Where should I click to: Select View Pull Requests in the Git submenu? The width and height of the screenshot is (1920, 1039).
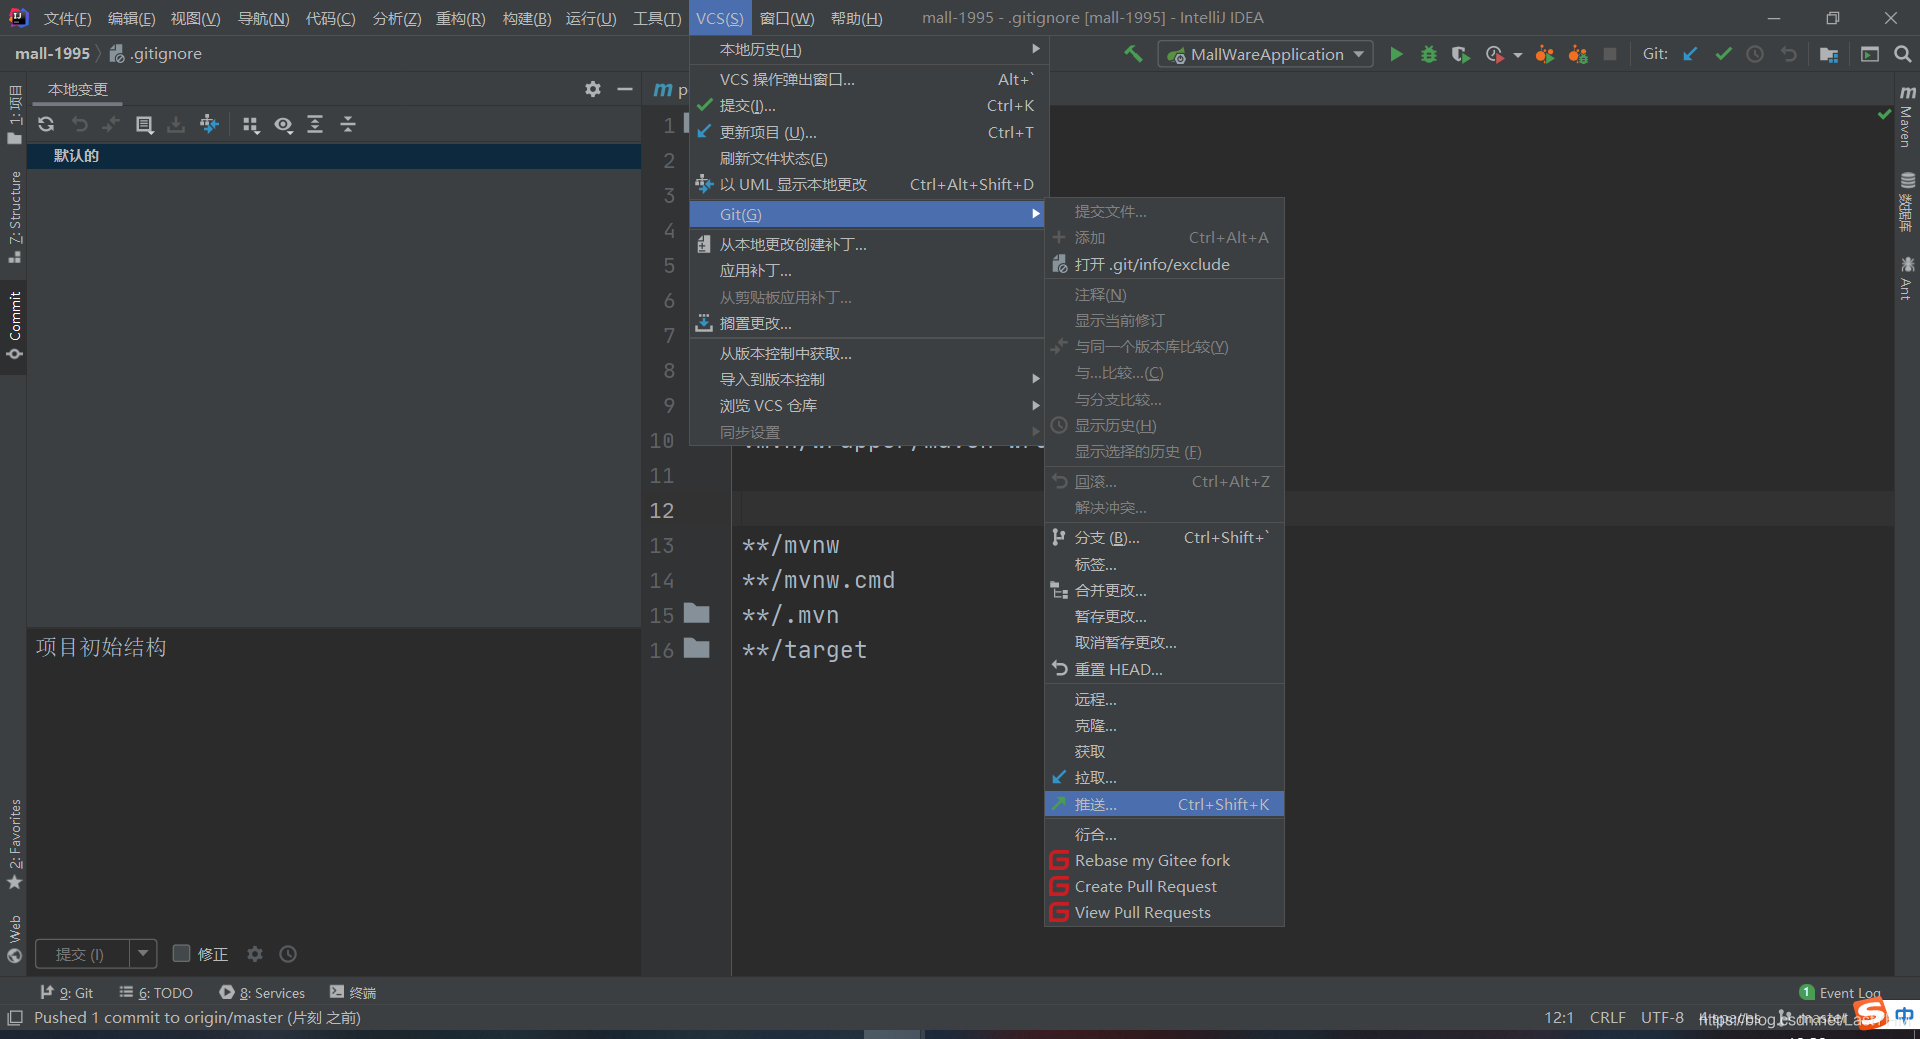[x=1164, y=912]
